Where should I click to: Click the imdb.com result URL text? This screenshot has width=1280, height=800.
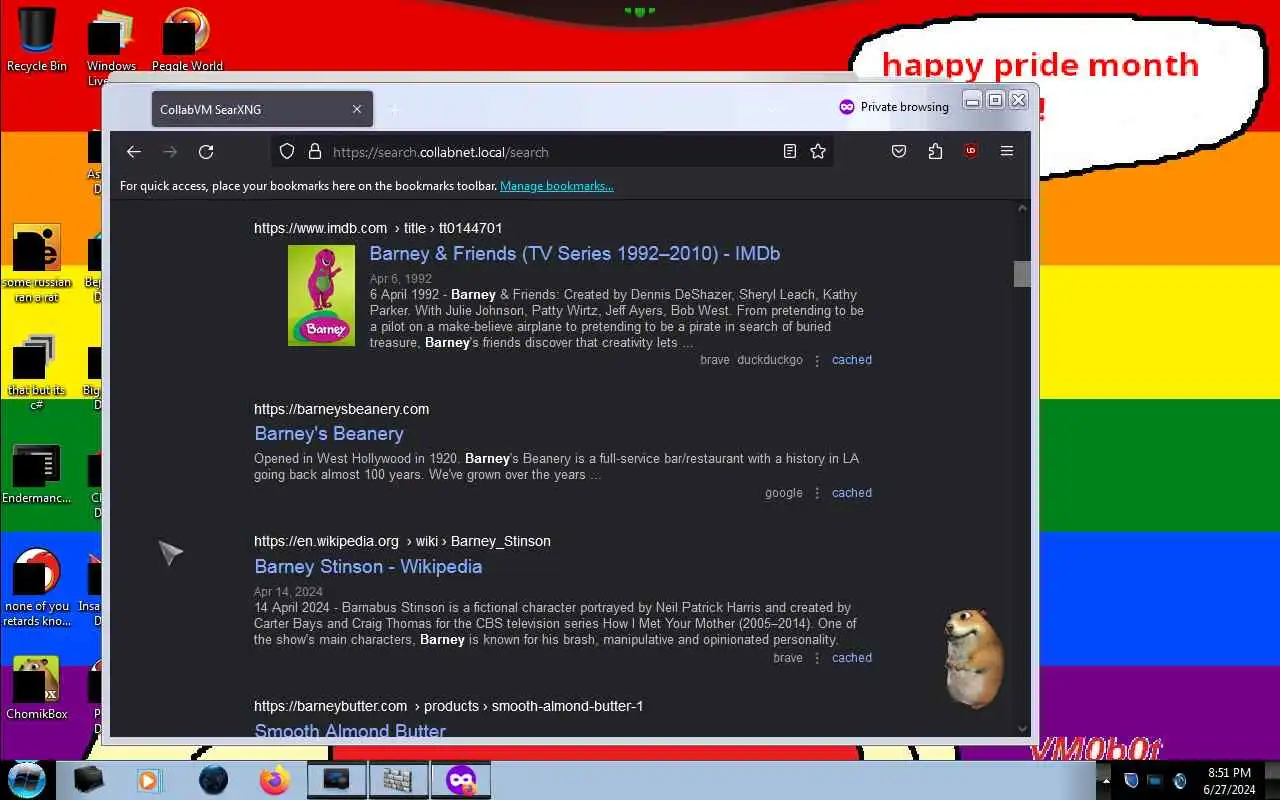378,228
